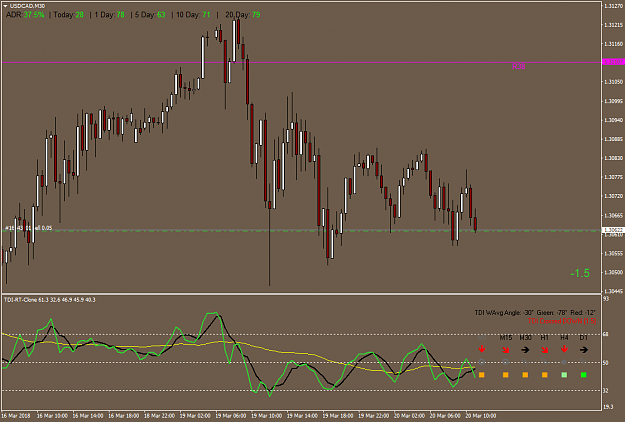Click the '16 Mar 18:00' time label
The height and width of the screenshot is (422, 625).
[124, 416]
